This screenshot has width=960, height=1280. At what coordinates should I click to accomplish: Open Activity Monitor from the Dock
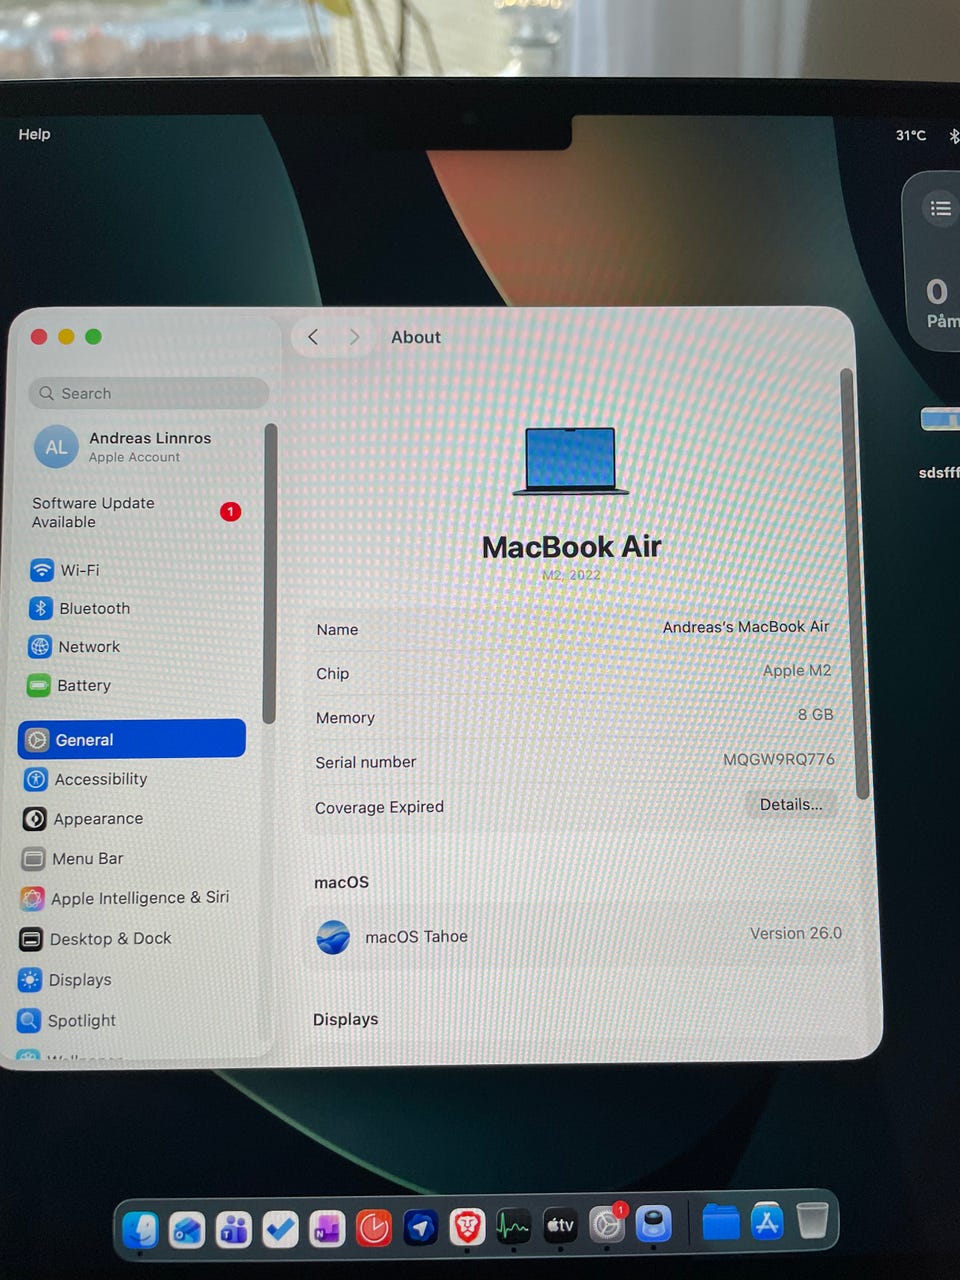[514, 1227]
